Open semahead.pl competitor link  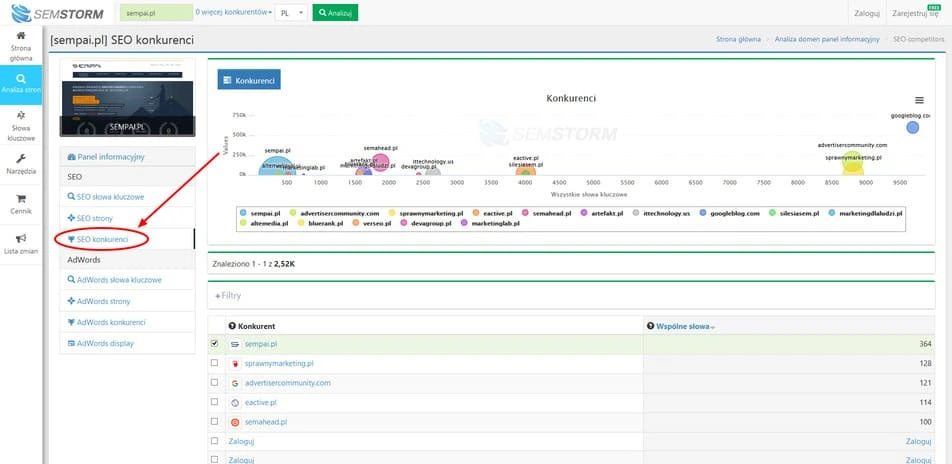coord(266,421)
